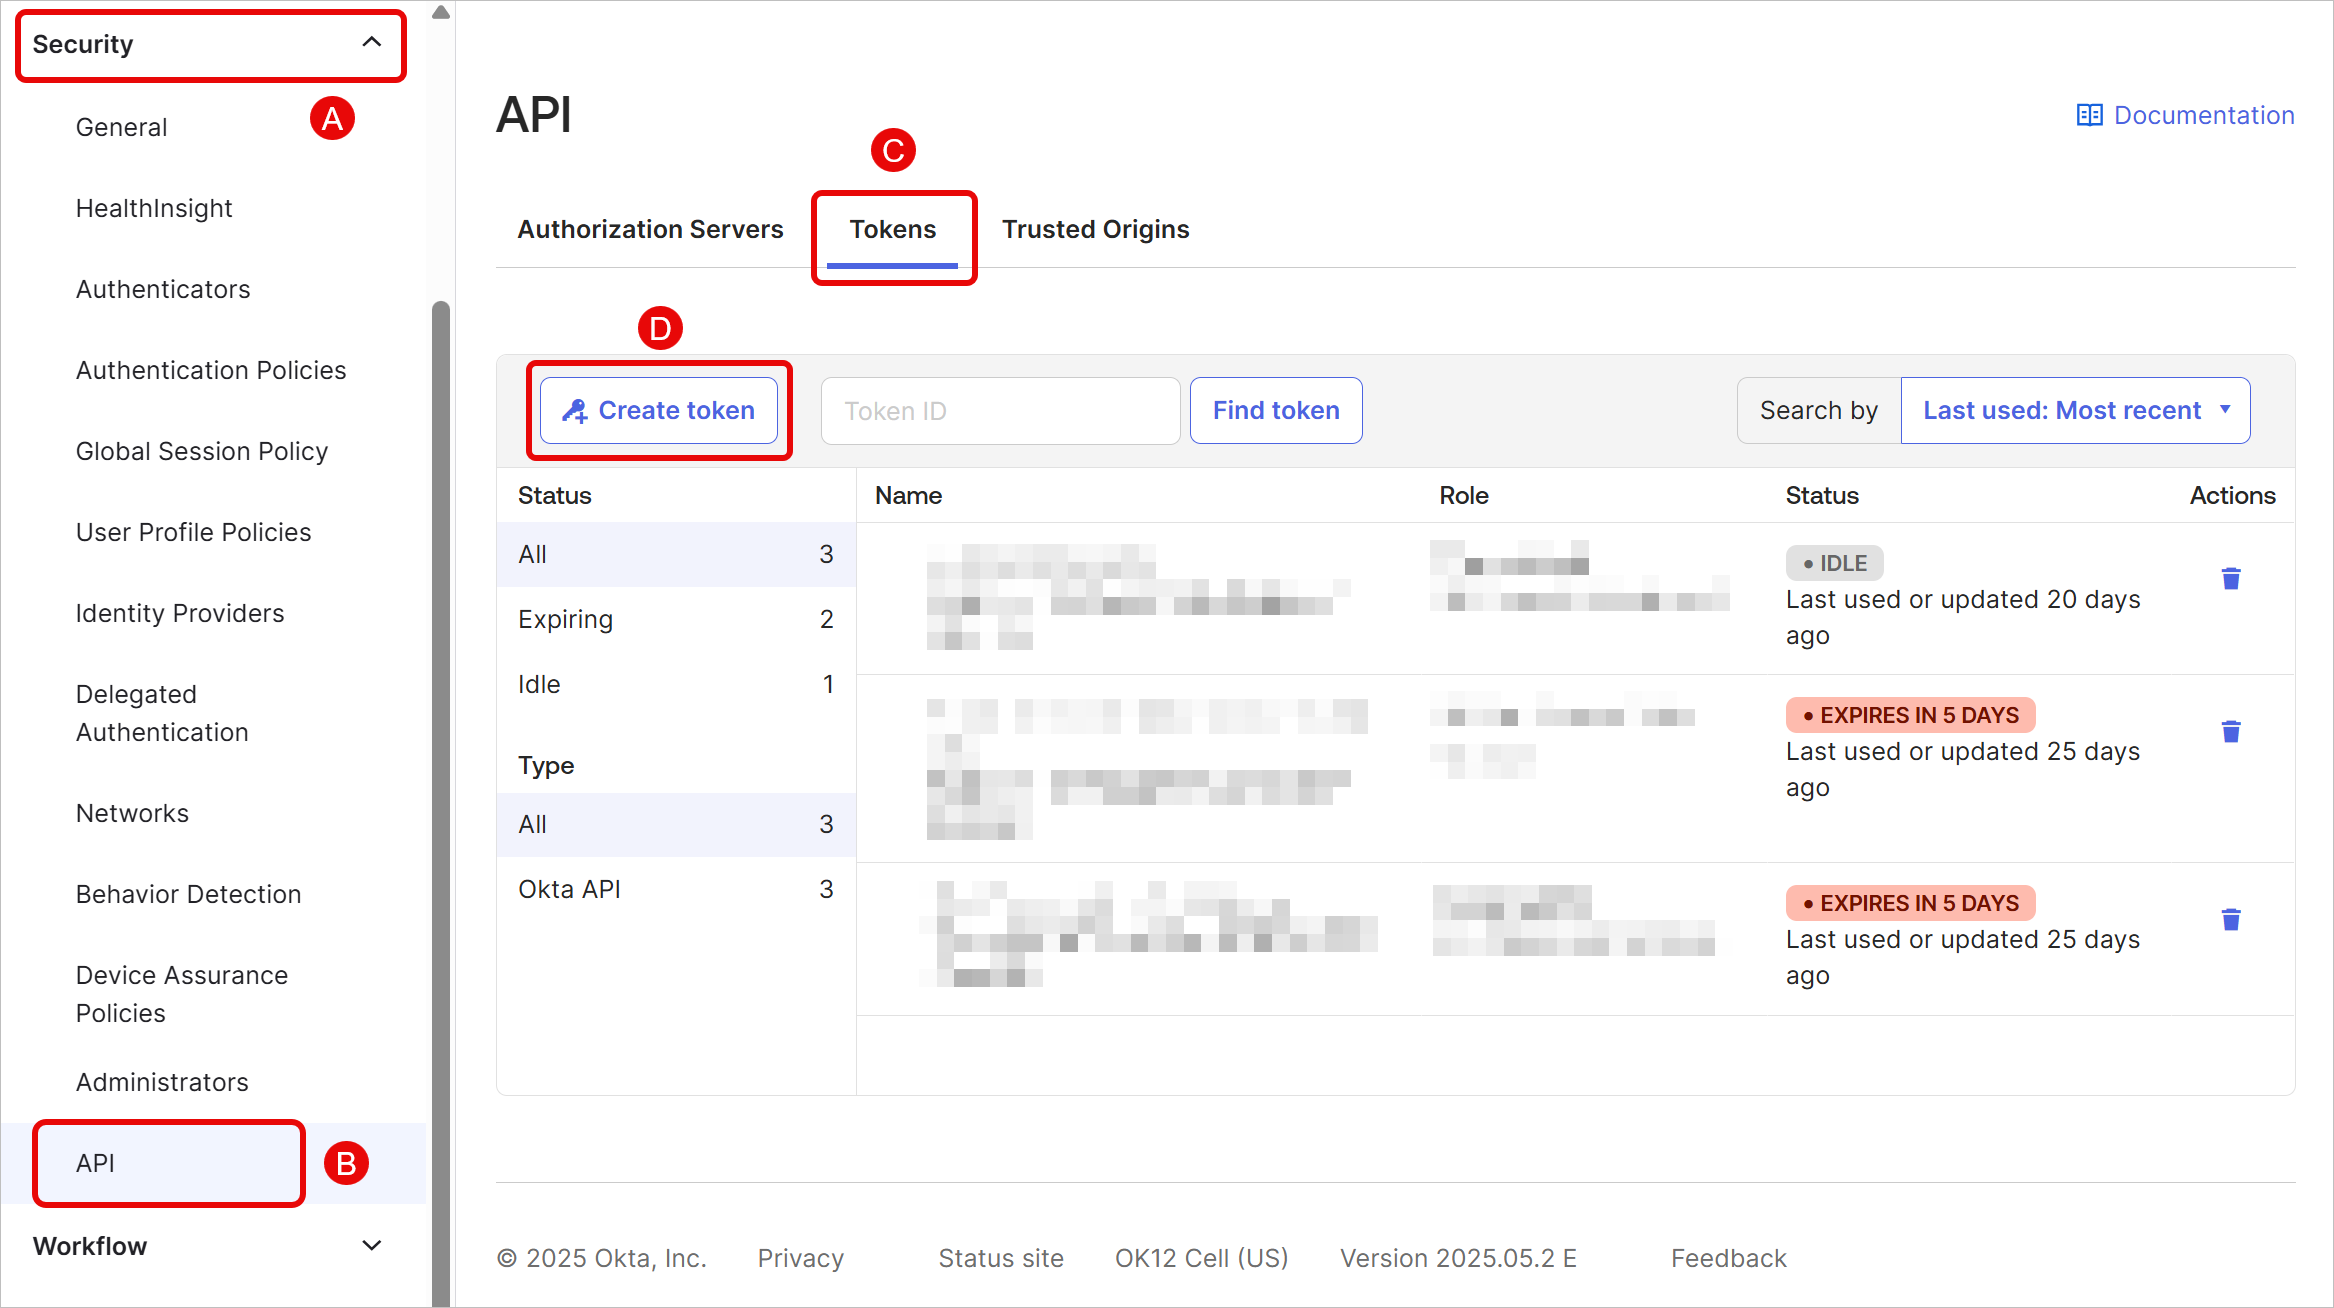Switch to the Authorization Servers tab
The height and width of the screenshot is (1308, 2334).
(650, 229)
